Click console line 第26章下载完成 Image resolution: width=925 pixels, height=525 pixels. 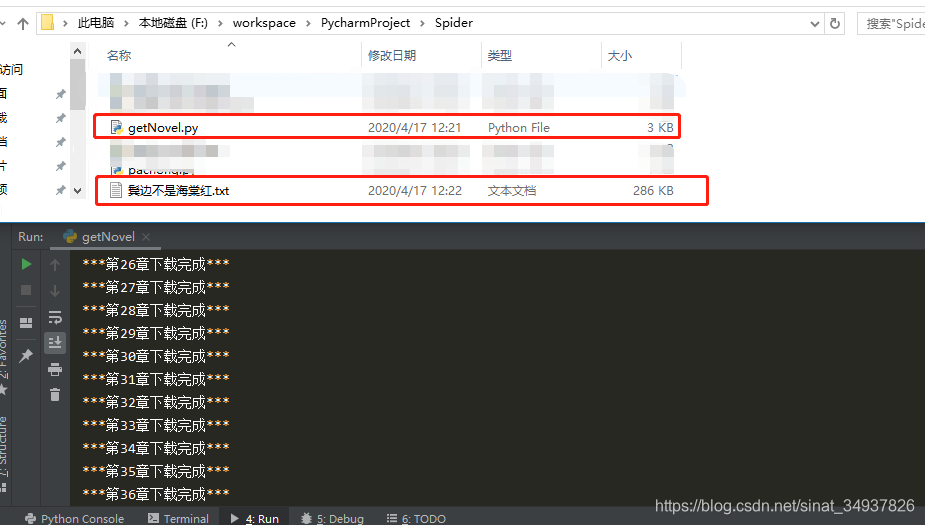pyautogui.click(x=156, y=264)
